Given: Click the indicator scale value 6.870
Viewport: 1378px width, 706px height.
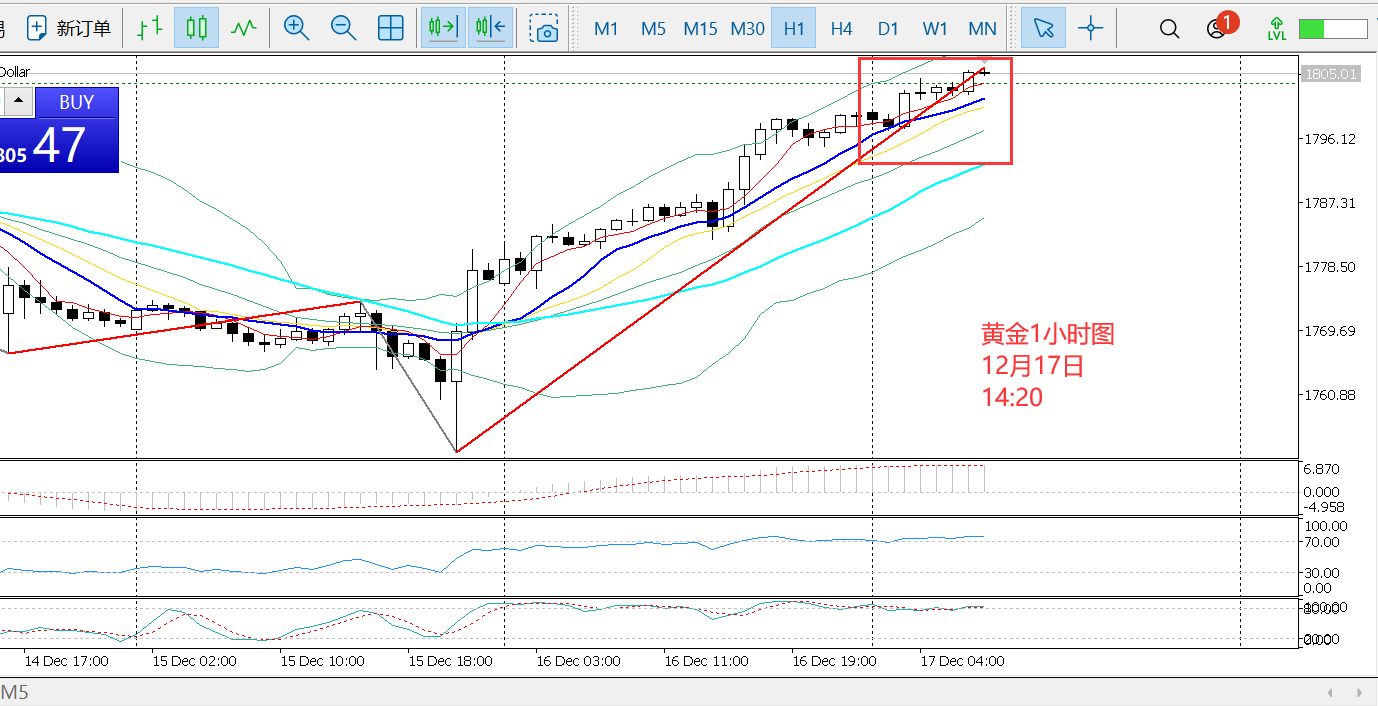Looking at the screenshot, I should 1322,469.
